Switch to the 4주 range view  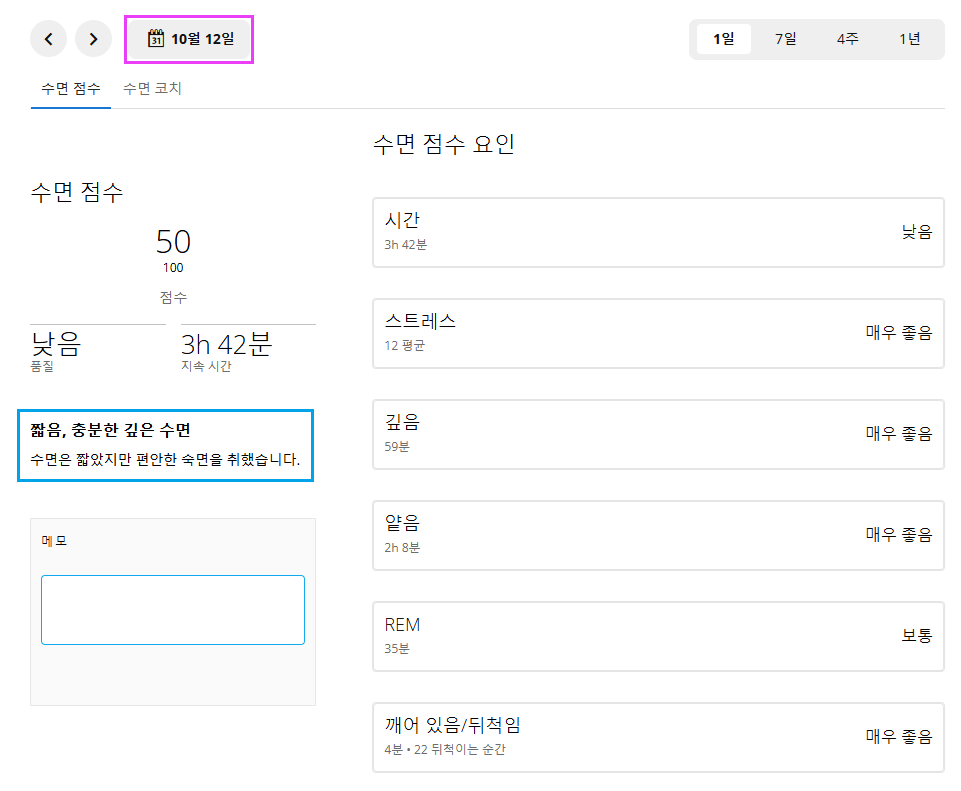pyautogui.click(x=848, y=39)
